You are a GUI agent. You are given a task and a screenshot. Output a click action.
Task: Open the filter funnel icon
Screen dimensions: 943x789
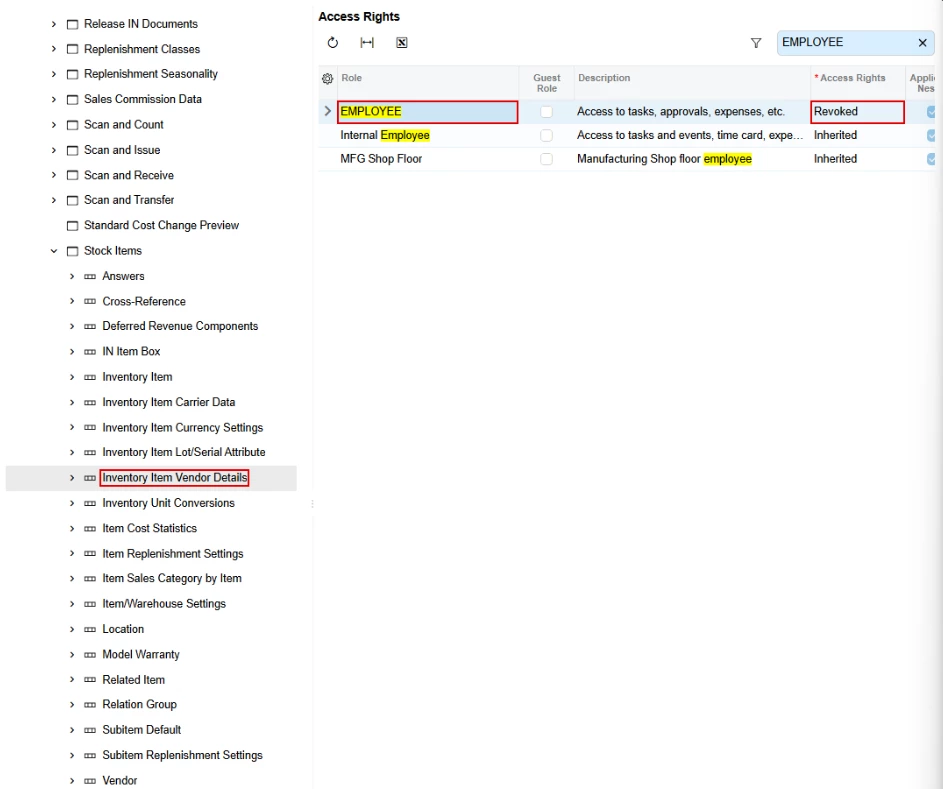(x=756, y=43)
